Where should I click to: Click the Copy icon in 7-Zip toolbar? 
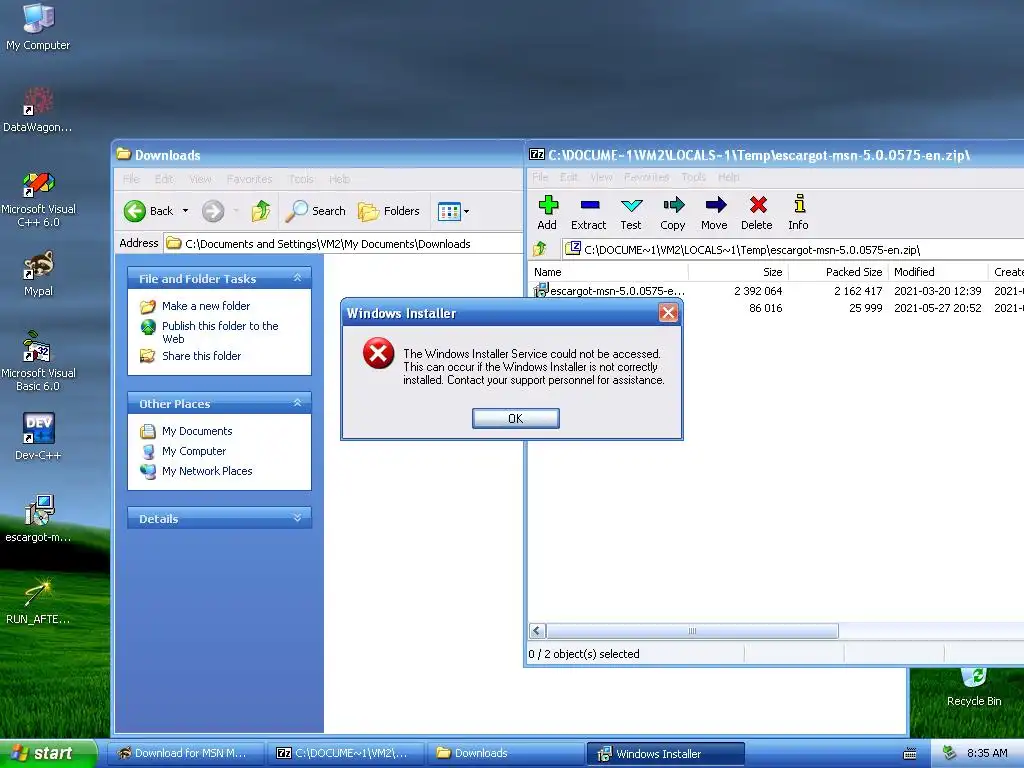(x=673, y=213)
